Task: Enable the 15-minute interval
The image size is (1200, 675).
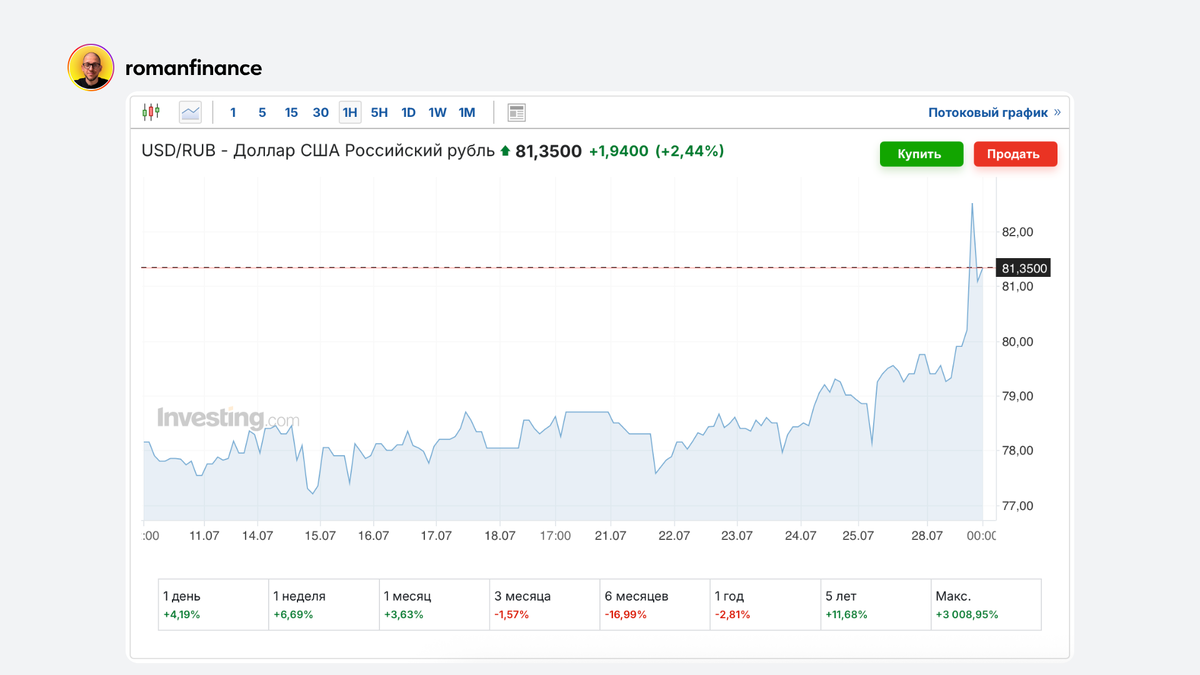Action: coord(291,112)
